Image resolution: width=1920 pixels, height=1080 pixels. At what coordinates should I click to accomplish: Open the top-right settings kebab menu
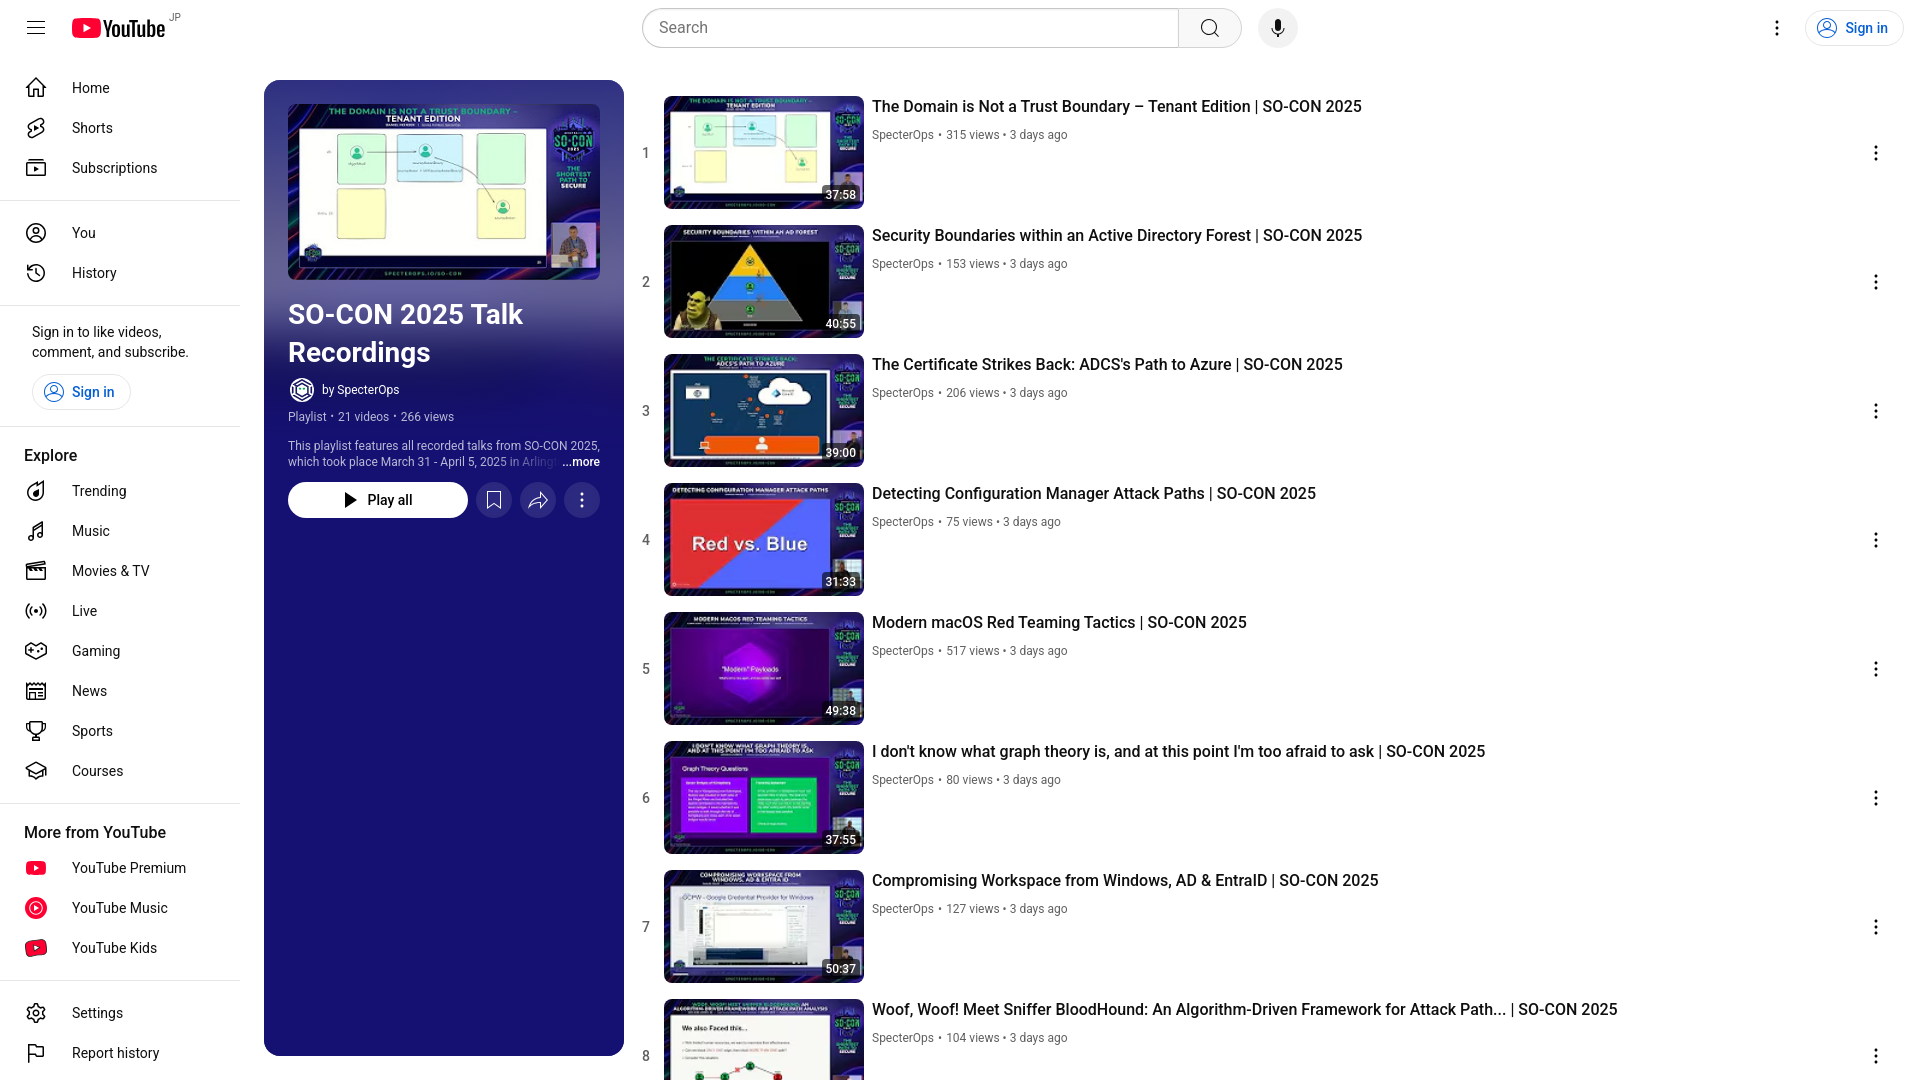tap(1777, 28)
